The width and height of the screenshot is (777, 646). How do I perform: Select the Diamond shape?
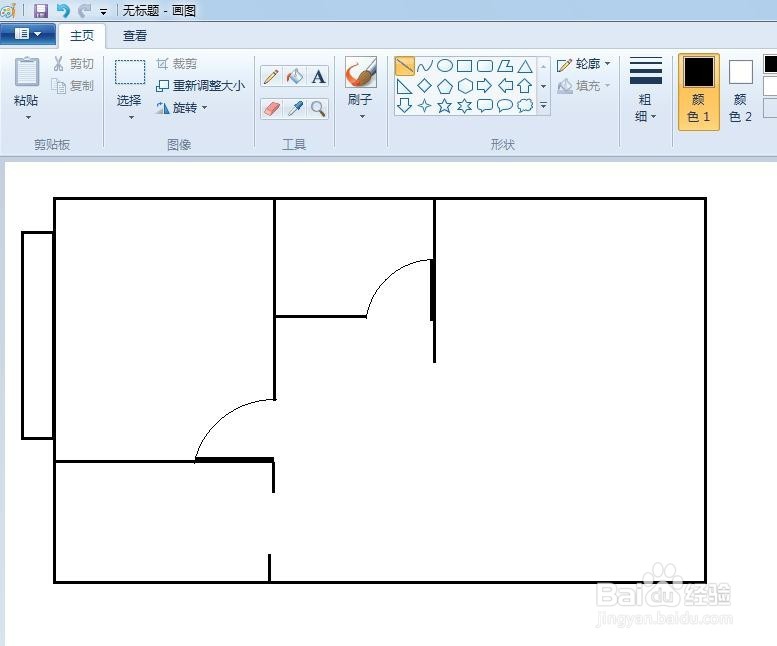point(425,86)
